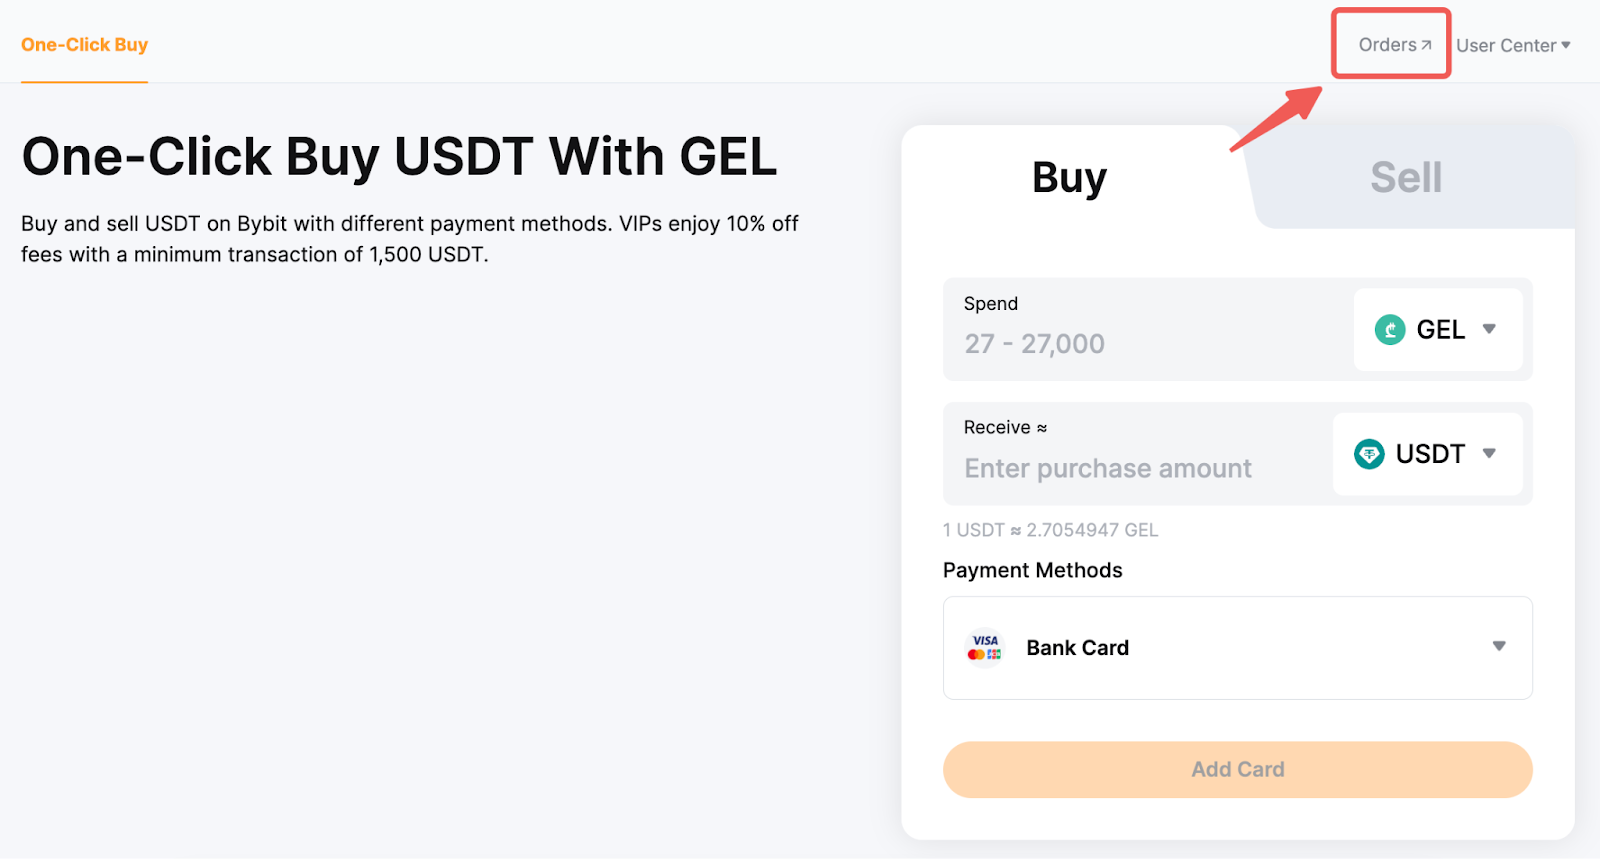Click the Spend amount input field
This screenshot has height=859, width=1600.
[1140, 344]
